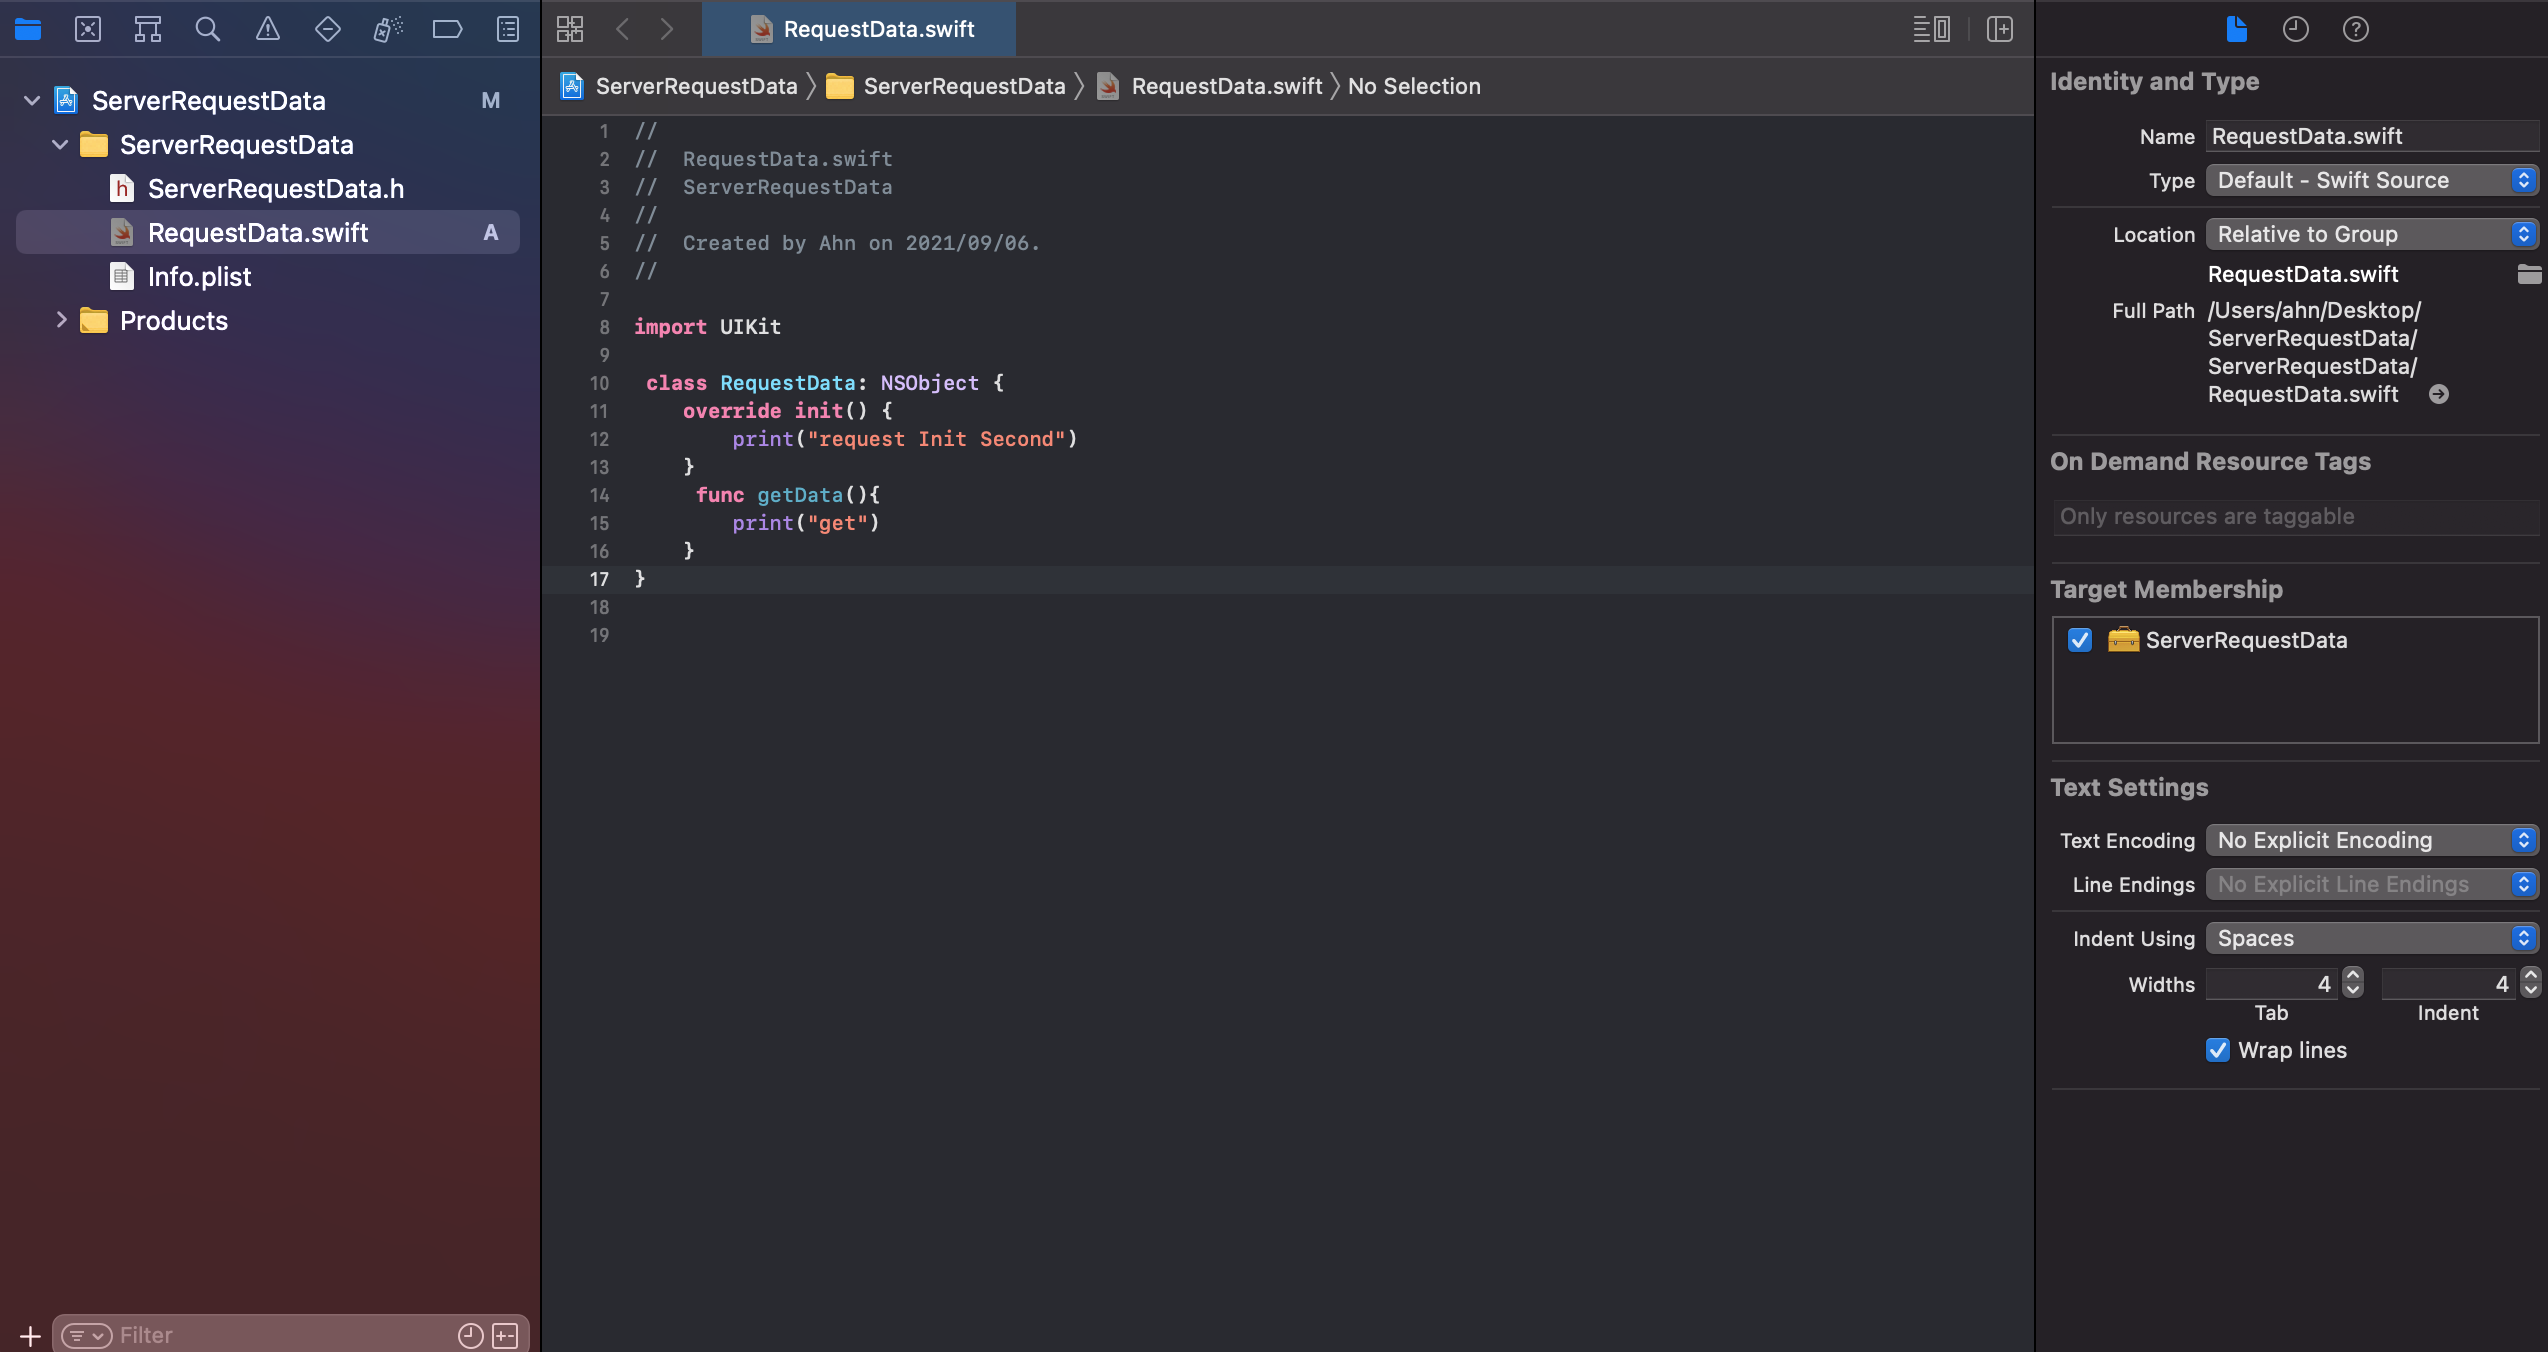This screenshot has width=2548, height=1352.
Task: Increase the Tab width stepper
Action: point(2353,976)
